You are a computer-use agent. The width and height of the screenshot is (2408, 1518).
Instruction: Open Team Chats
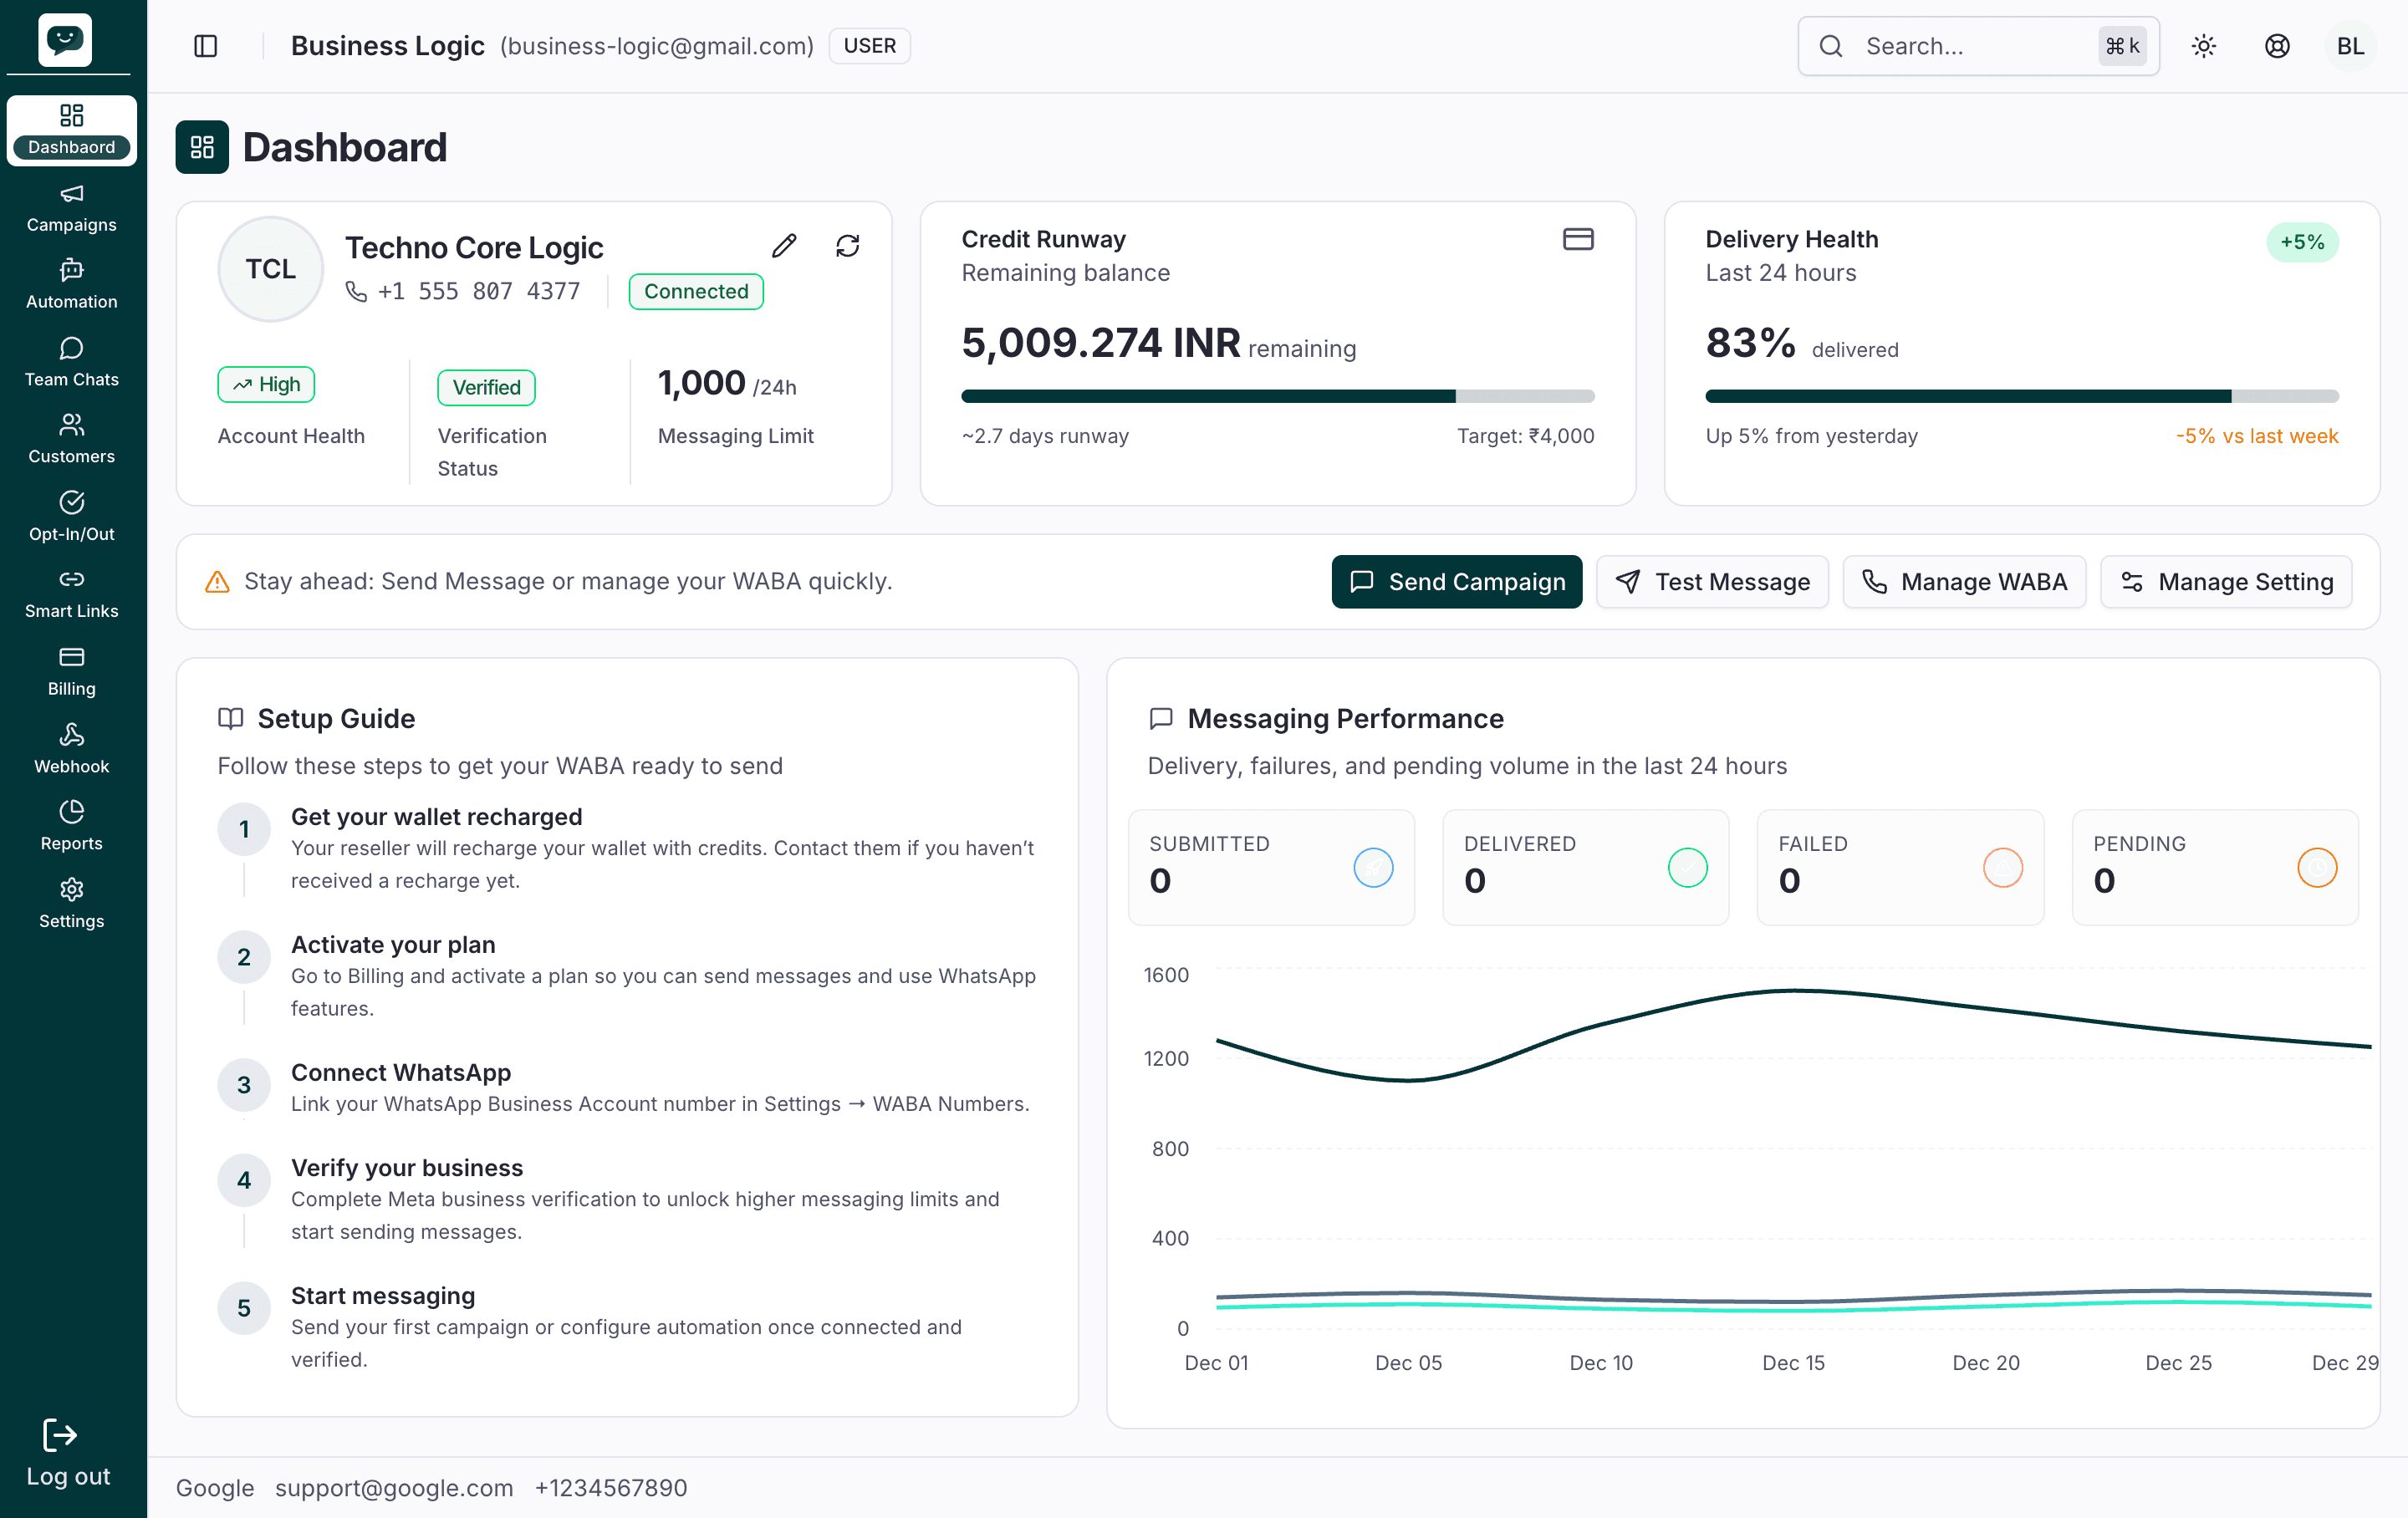point(72,363)
